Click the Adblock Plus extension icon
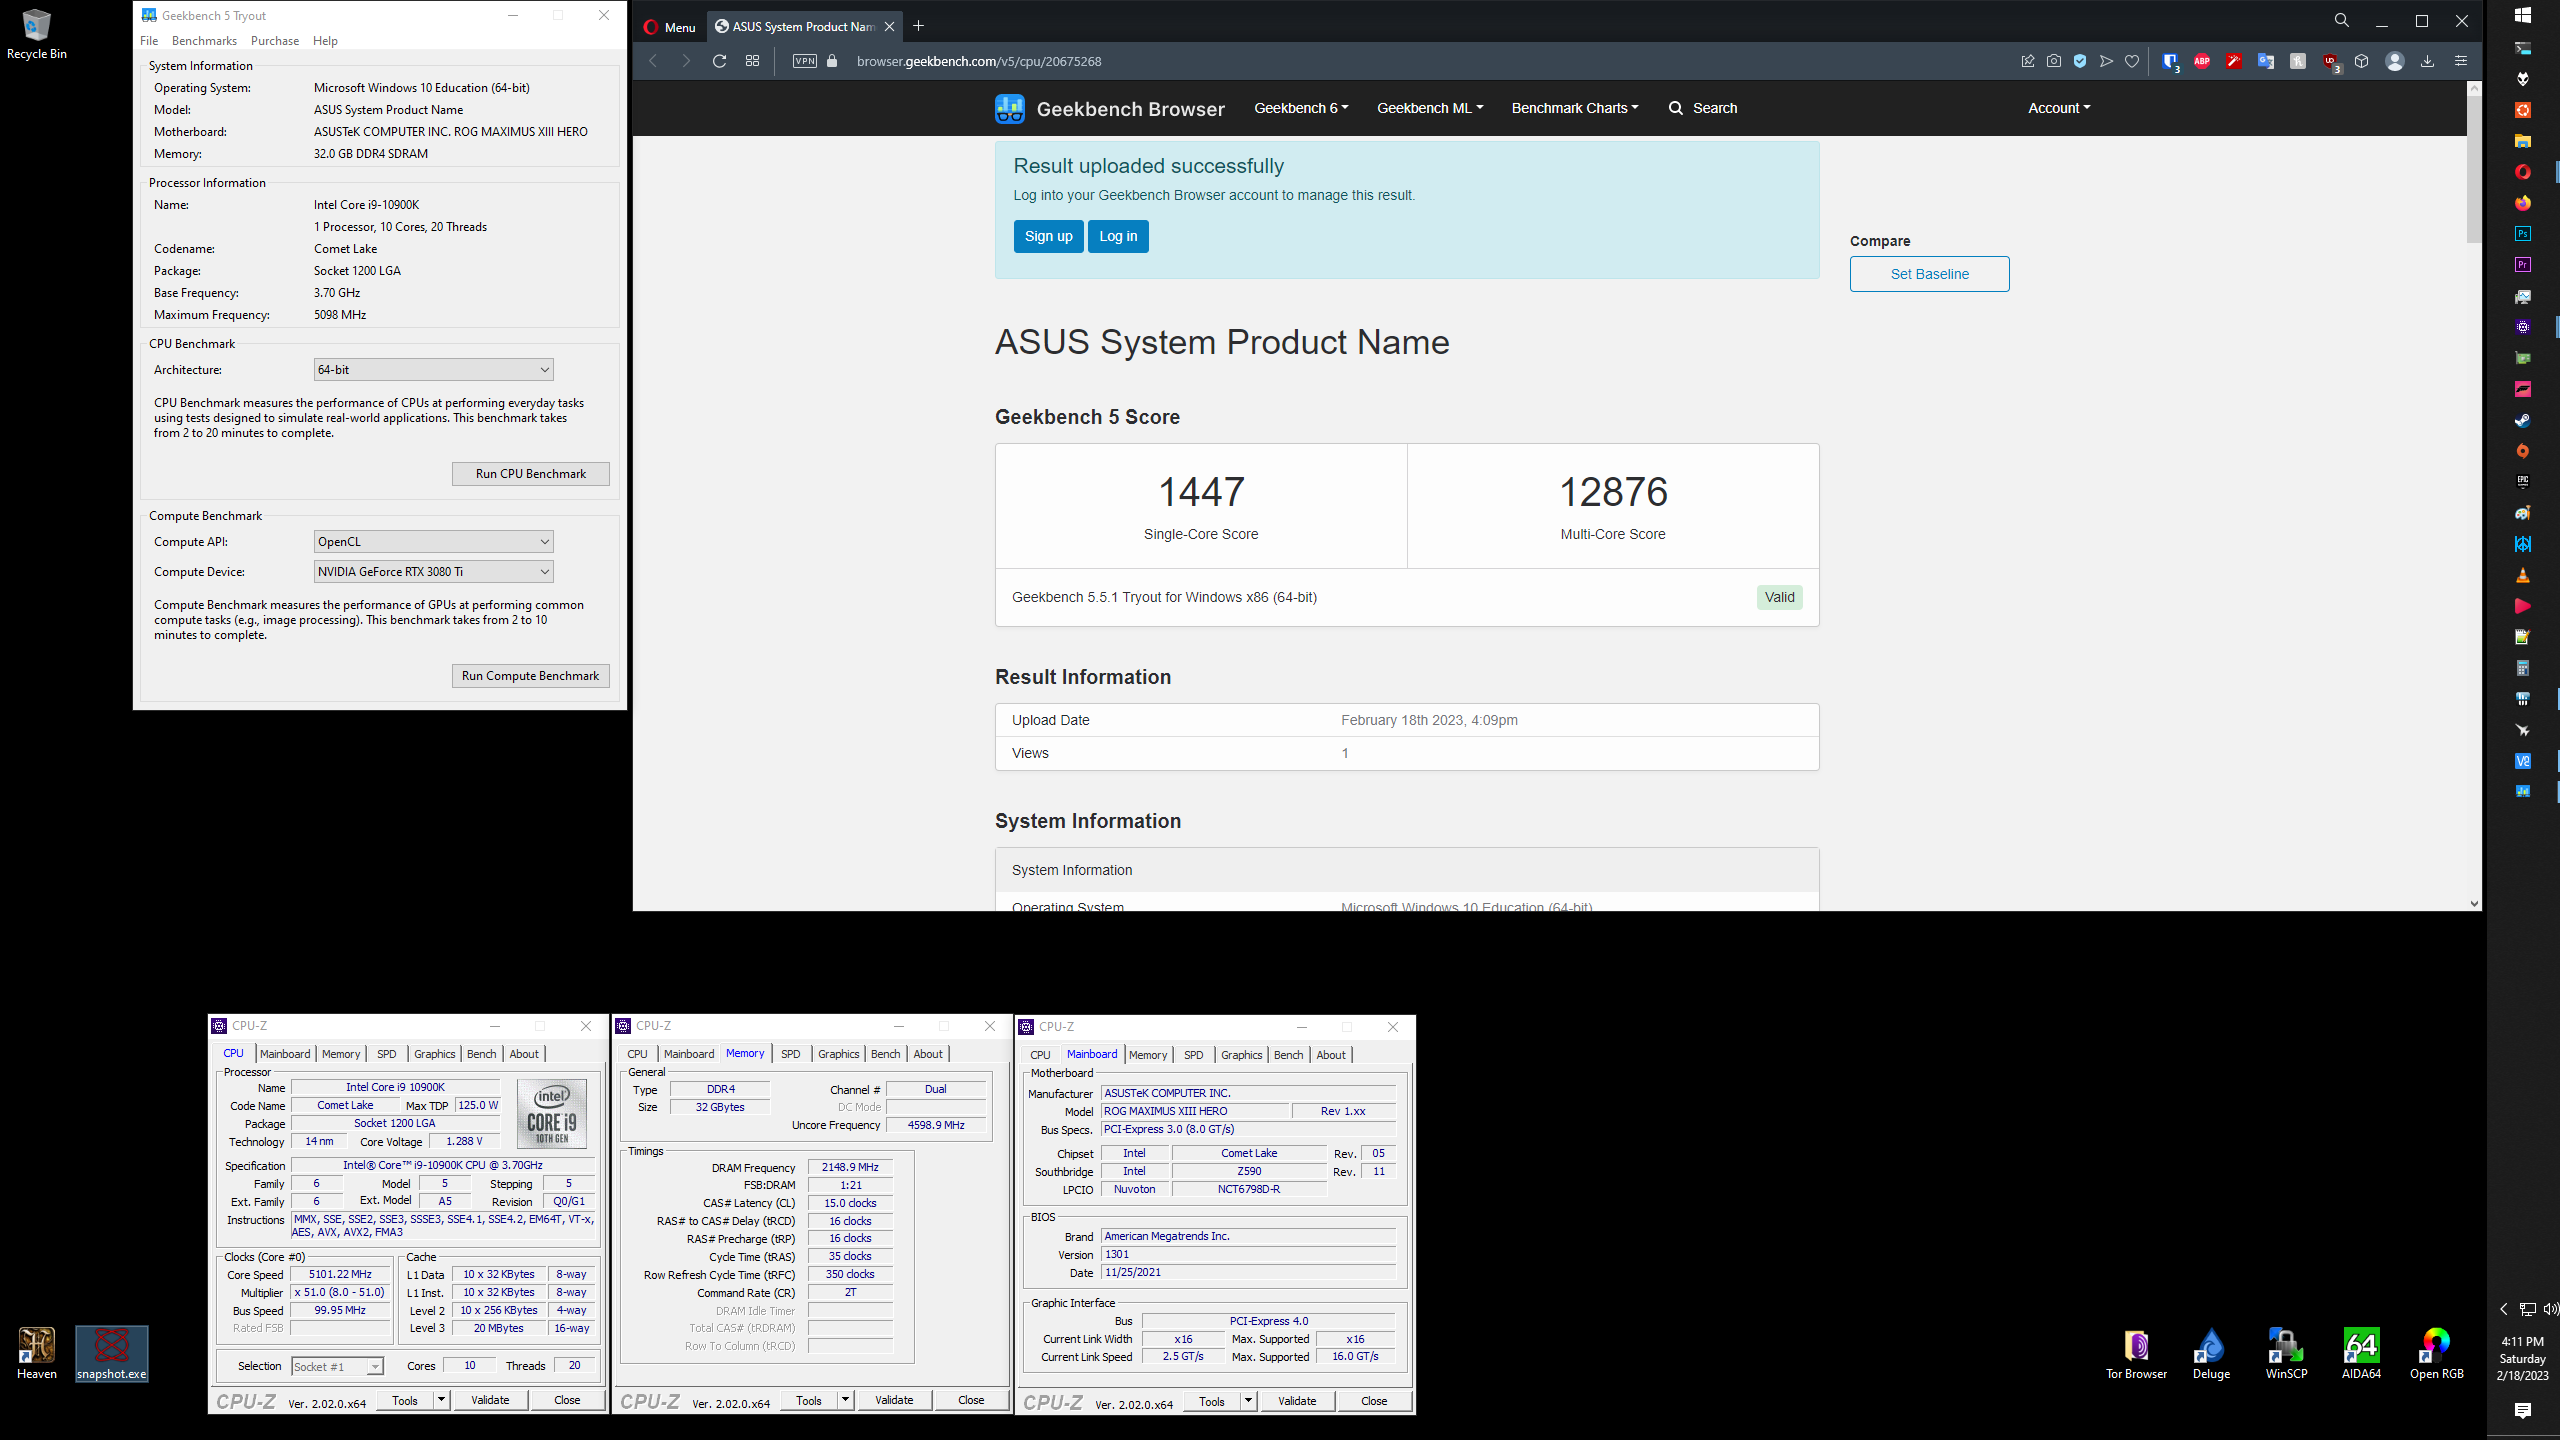2560x1440 pixels. tap(2202, 61)
